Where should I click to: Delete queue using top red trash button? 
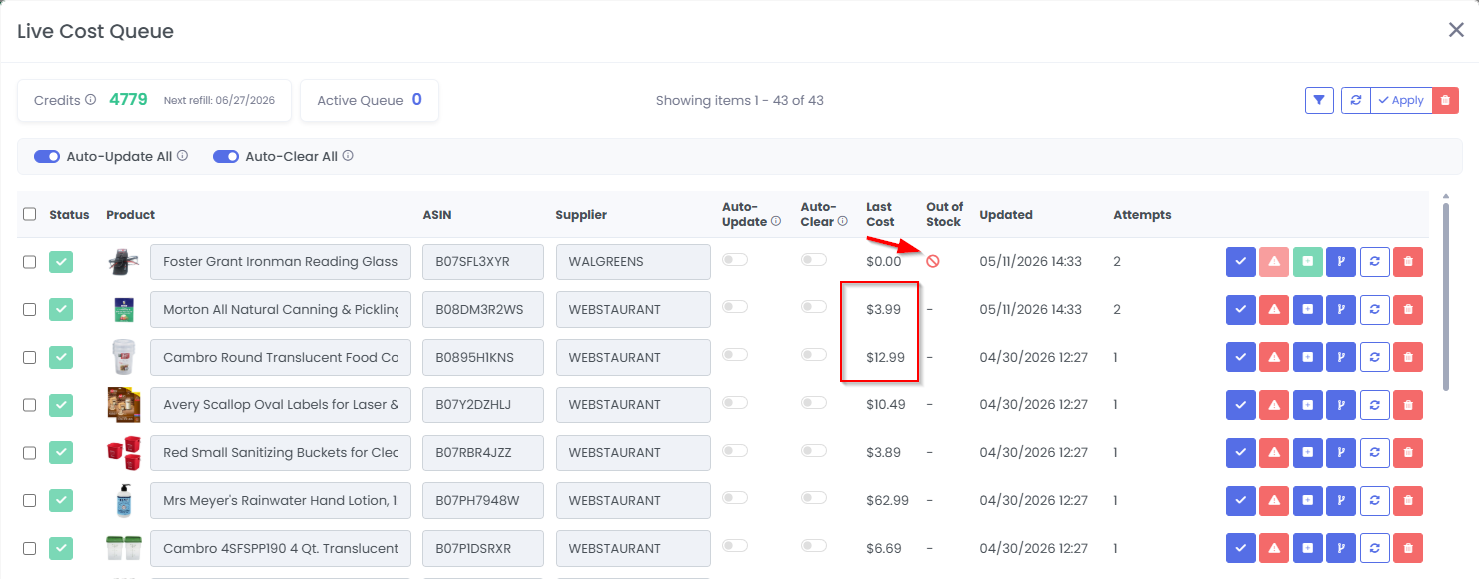point(1445,100)
